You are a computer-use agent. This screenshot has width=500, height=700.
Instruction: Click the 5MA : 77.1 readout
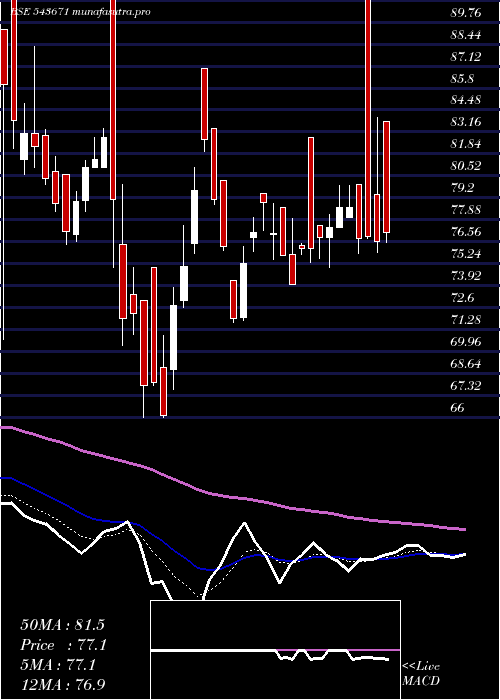pyautogui.click(x=58, y=665)
